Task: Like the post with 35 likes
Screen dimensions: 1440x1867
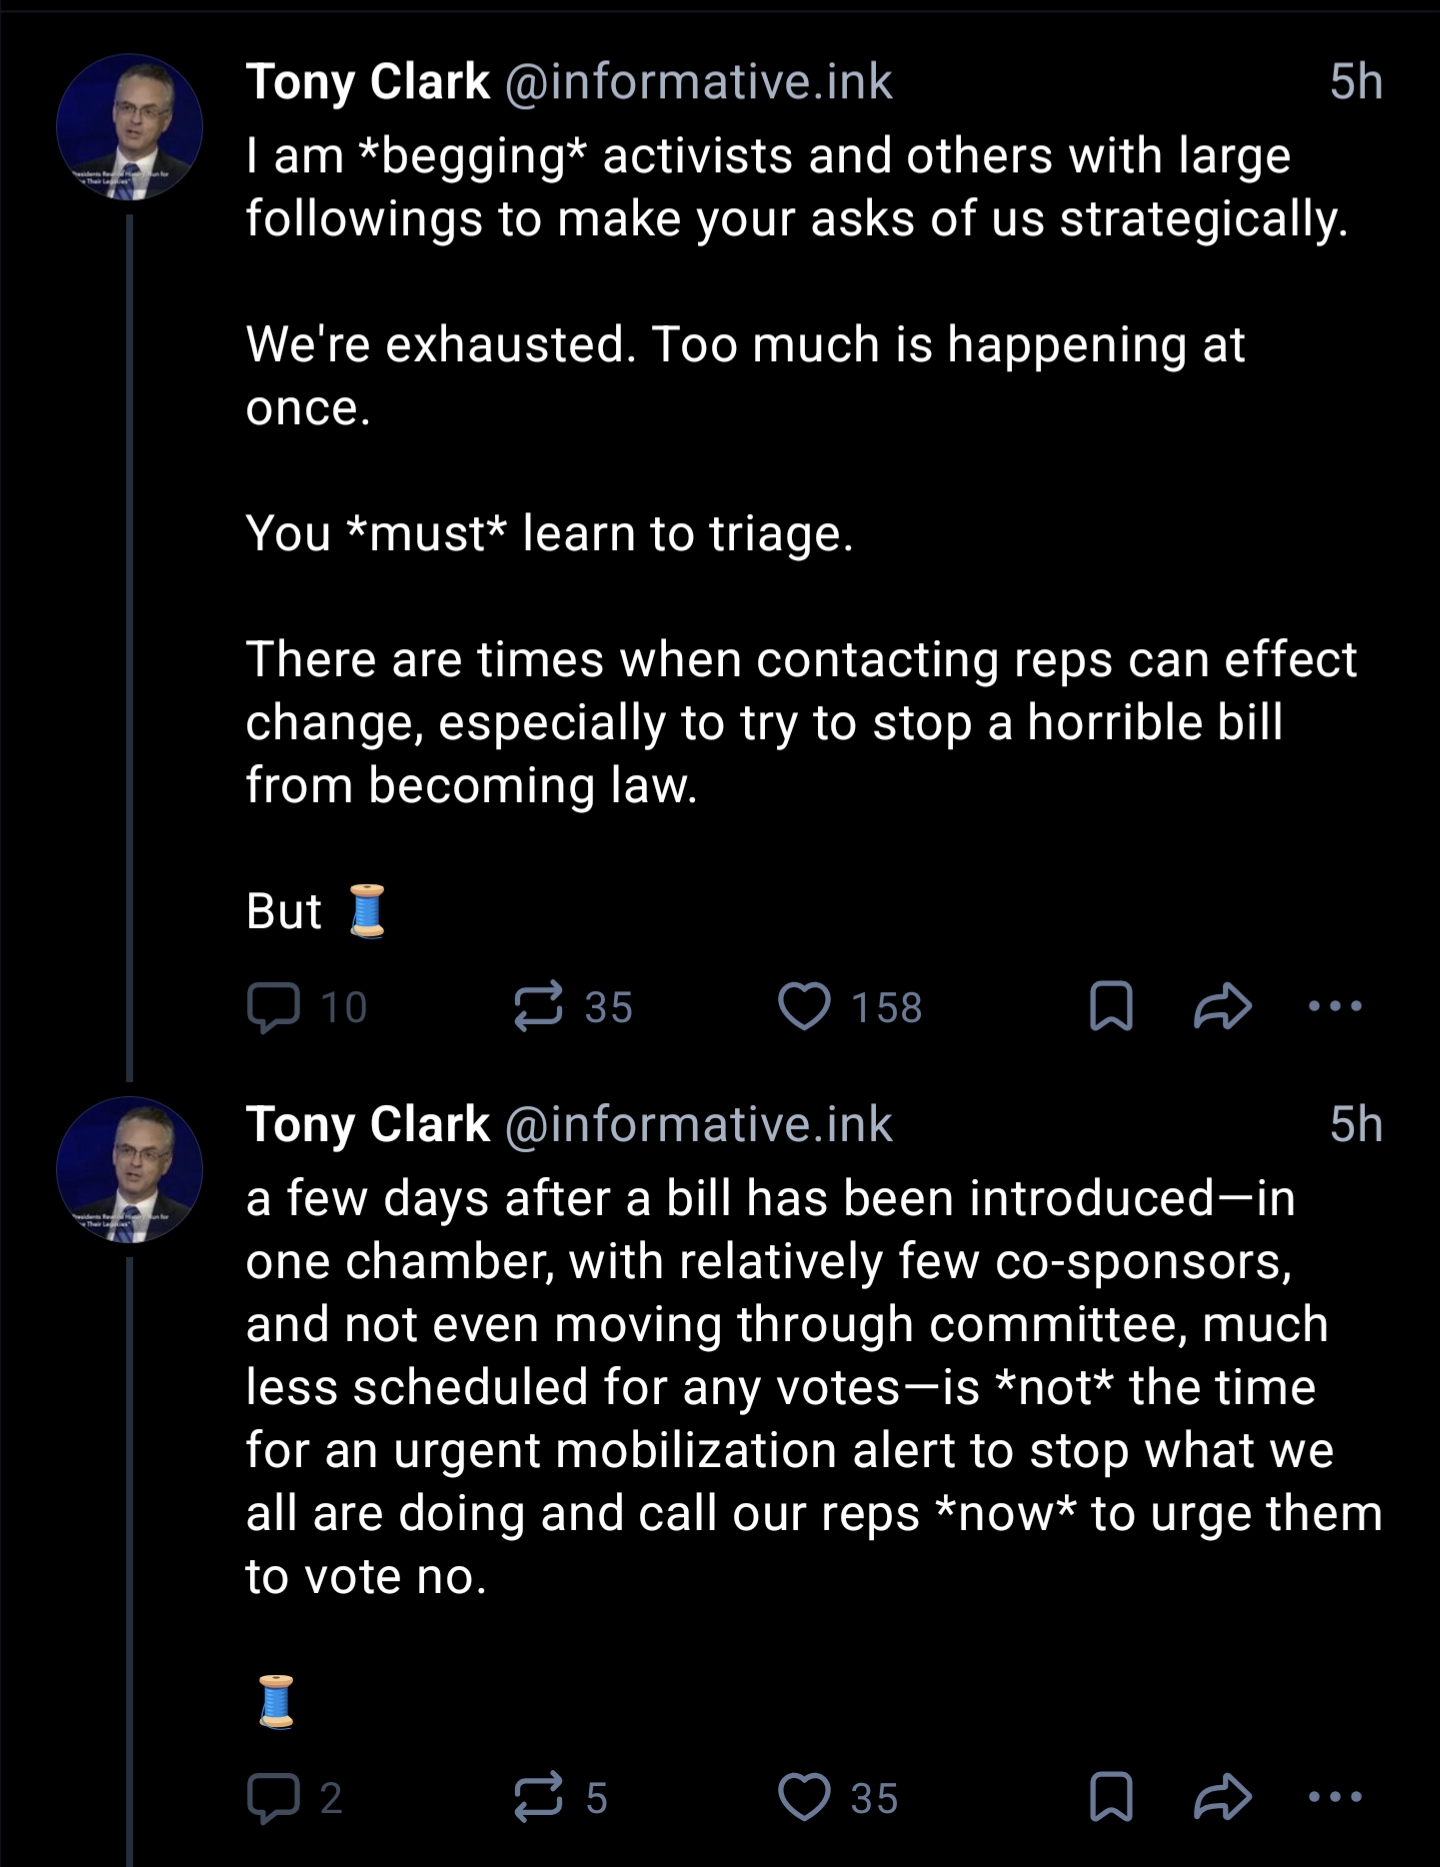Action: coord(805,1797)
